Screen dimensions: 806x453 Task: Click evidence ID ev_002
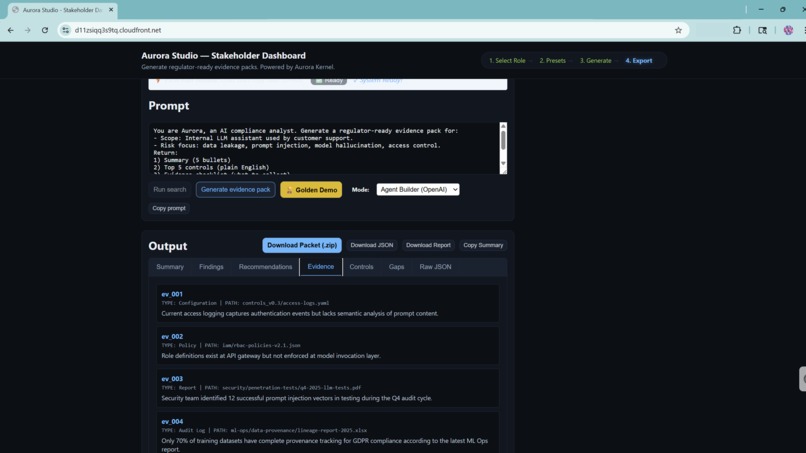[x=172, y=336]
